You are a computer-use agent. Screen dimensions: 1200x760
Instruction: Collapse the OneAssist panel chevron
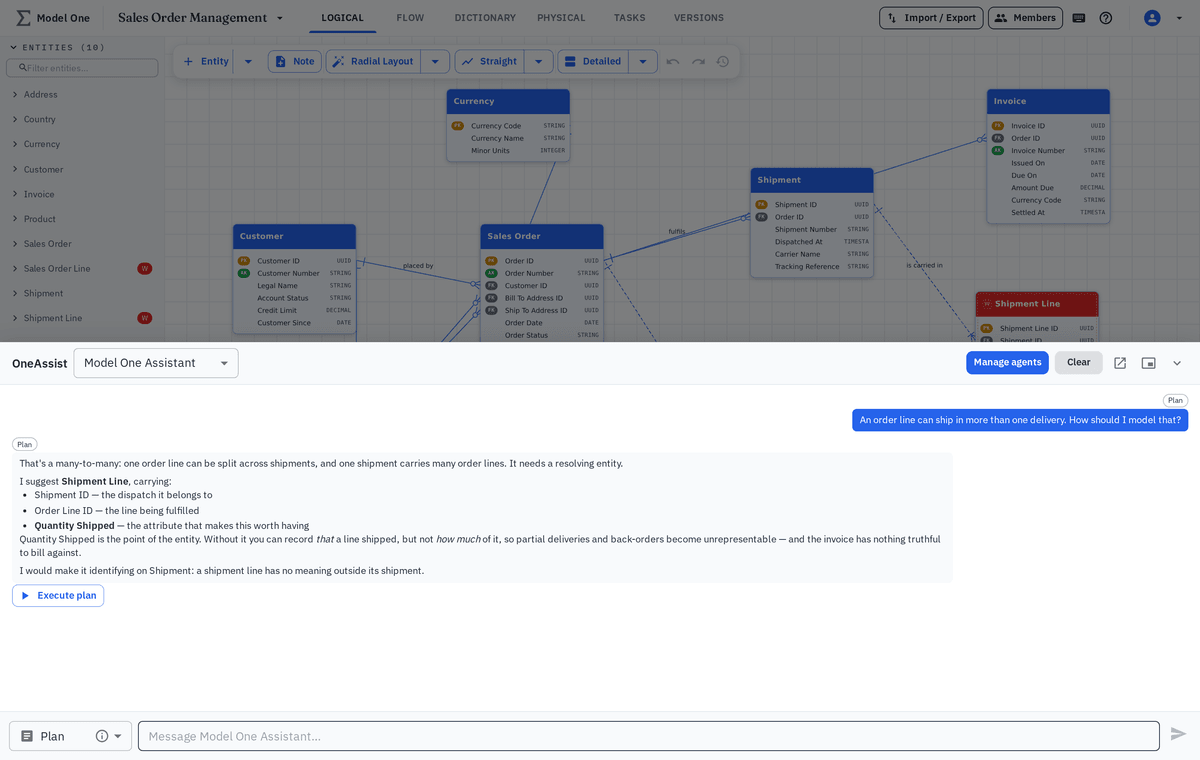coord(1177,363)
